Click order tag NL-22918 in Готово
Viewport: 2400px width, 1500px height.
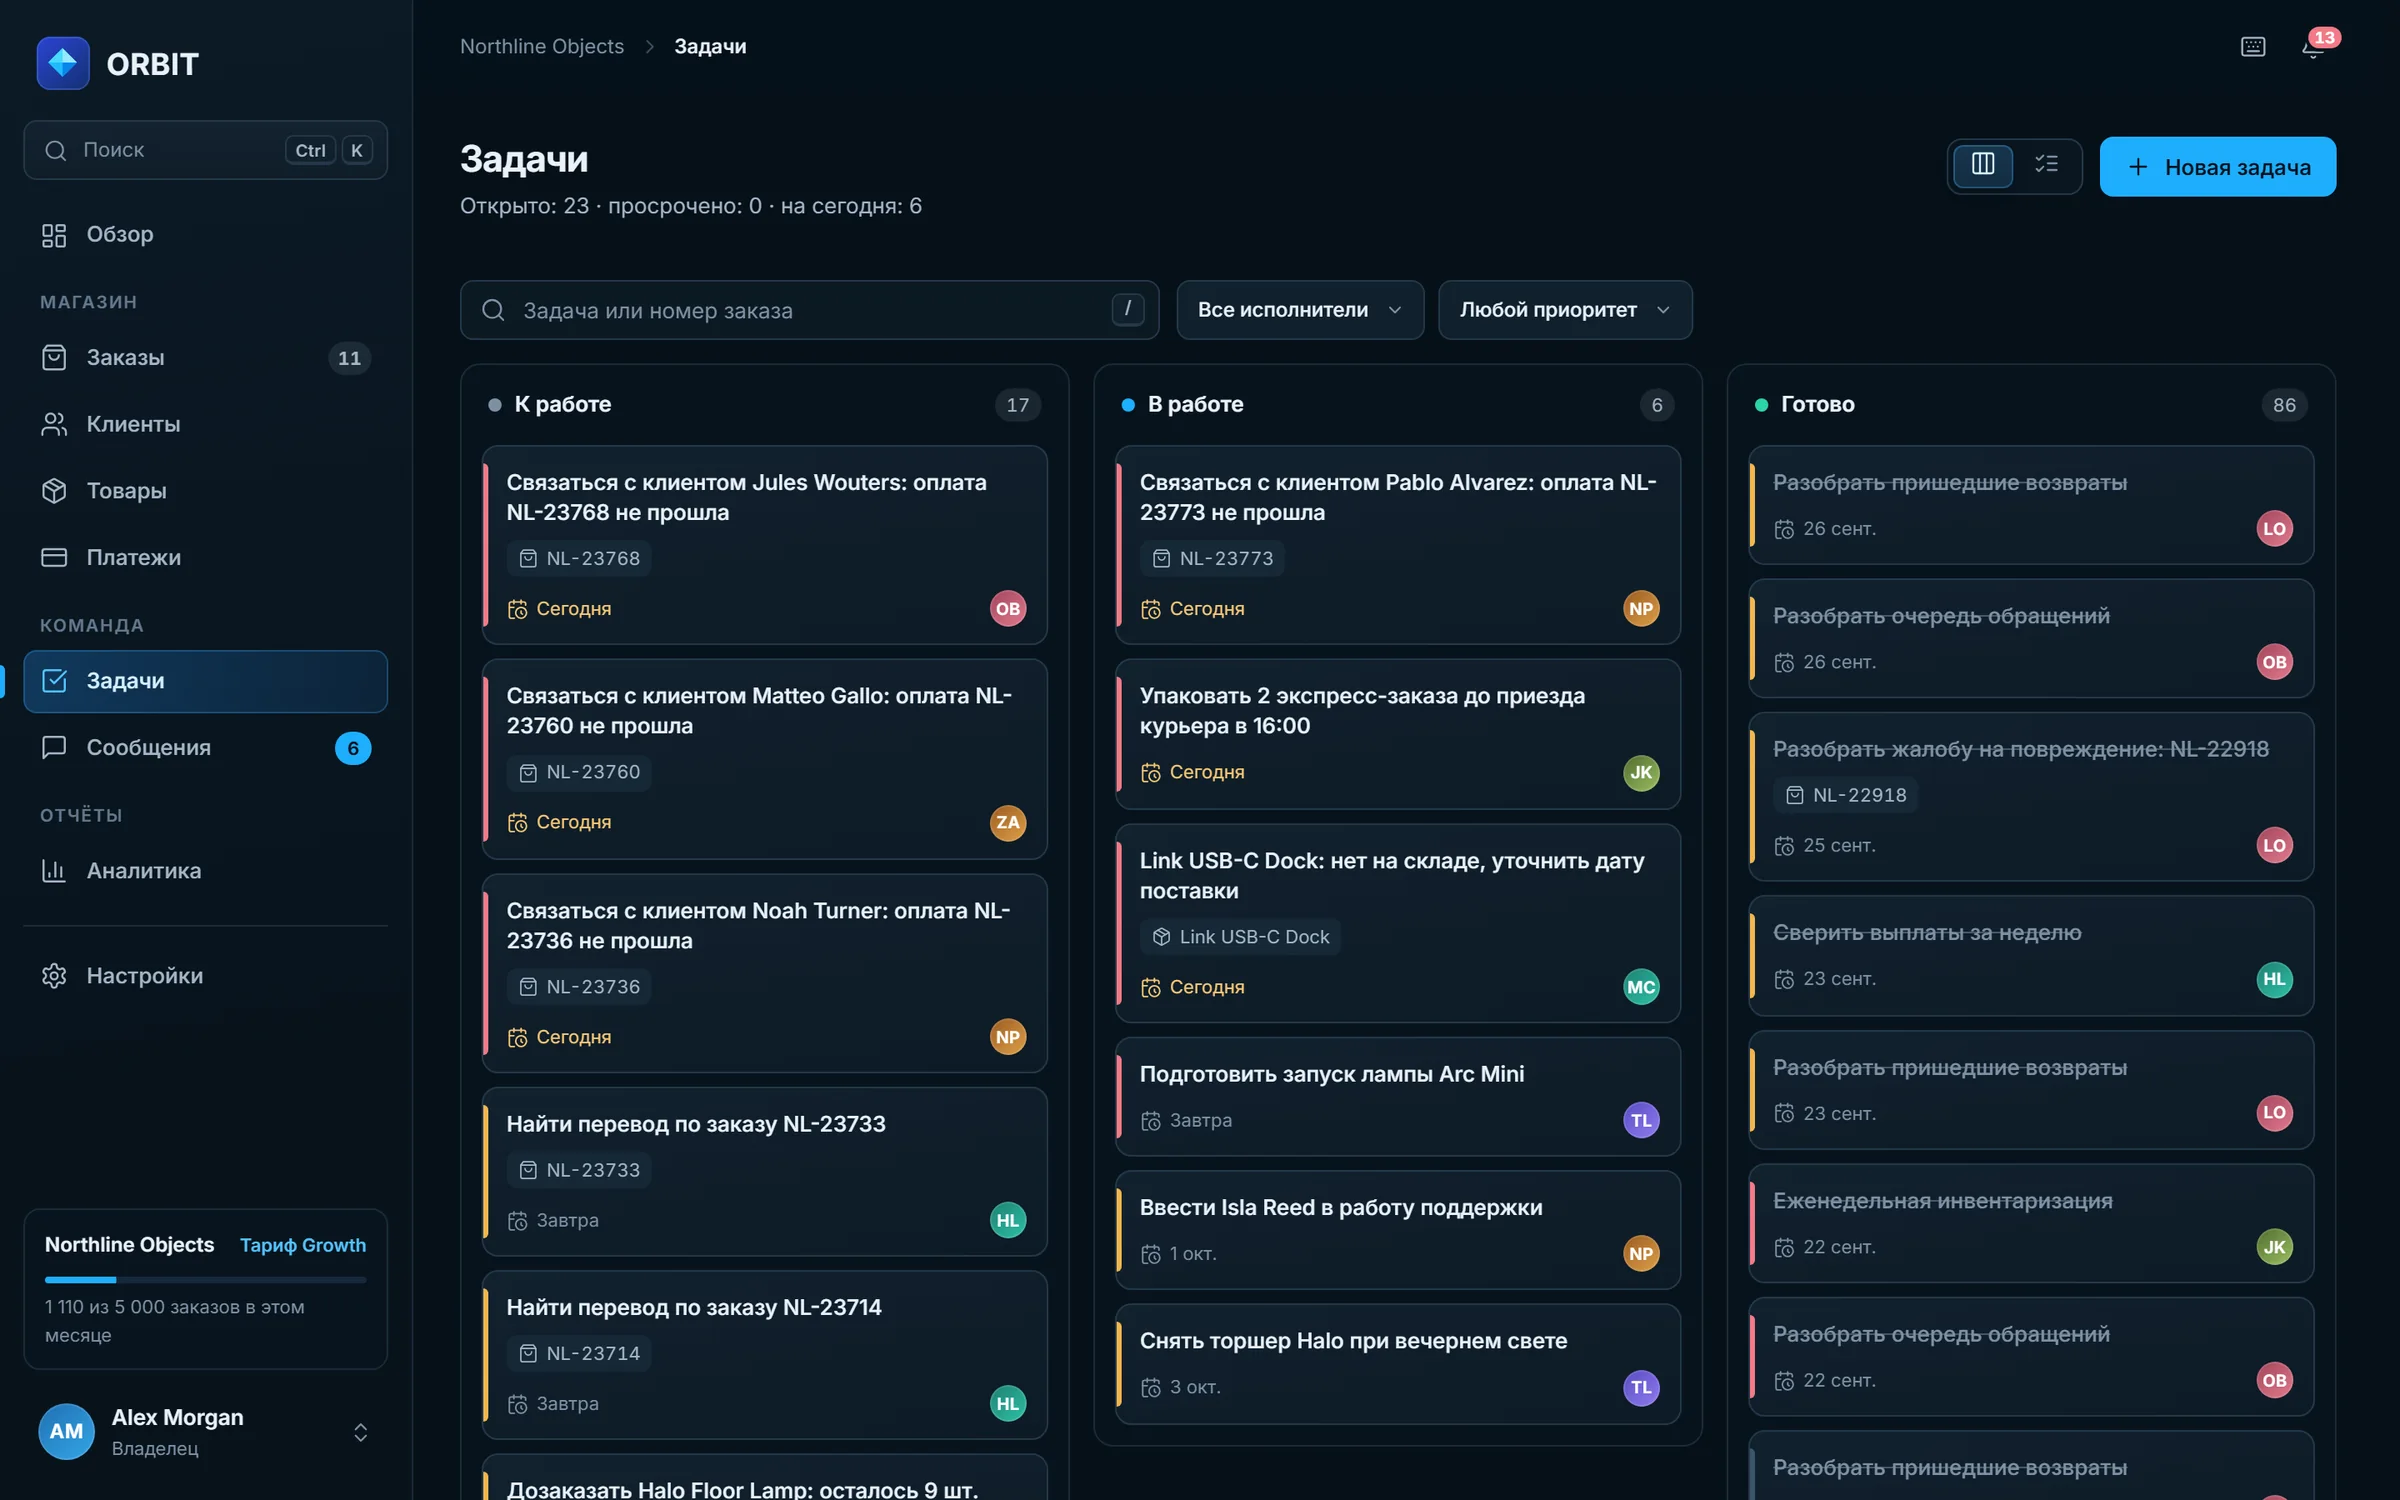(x=1846, y=795)
